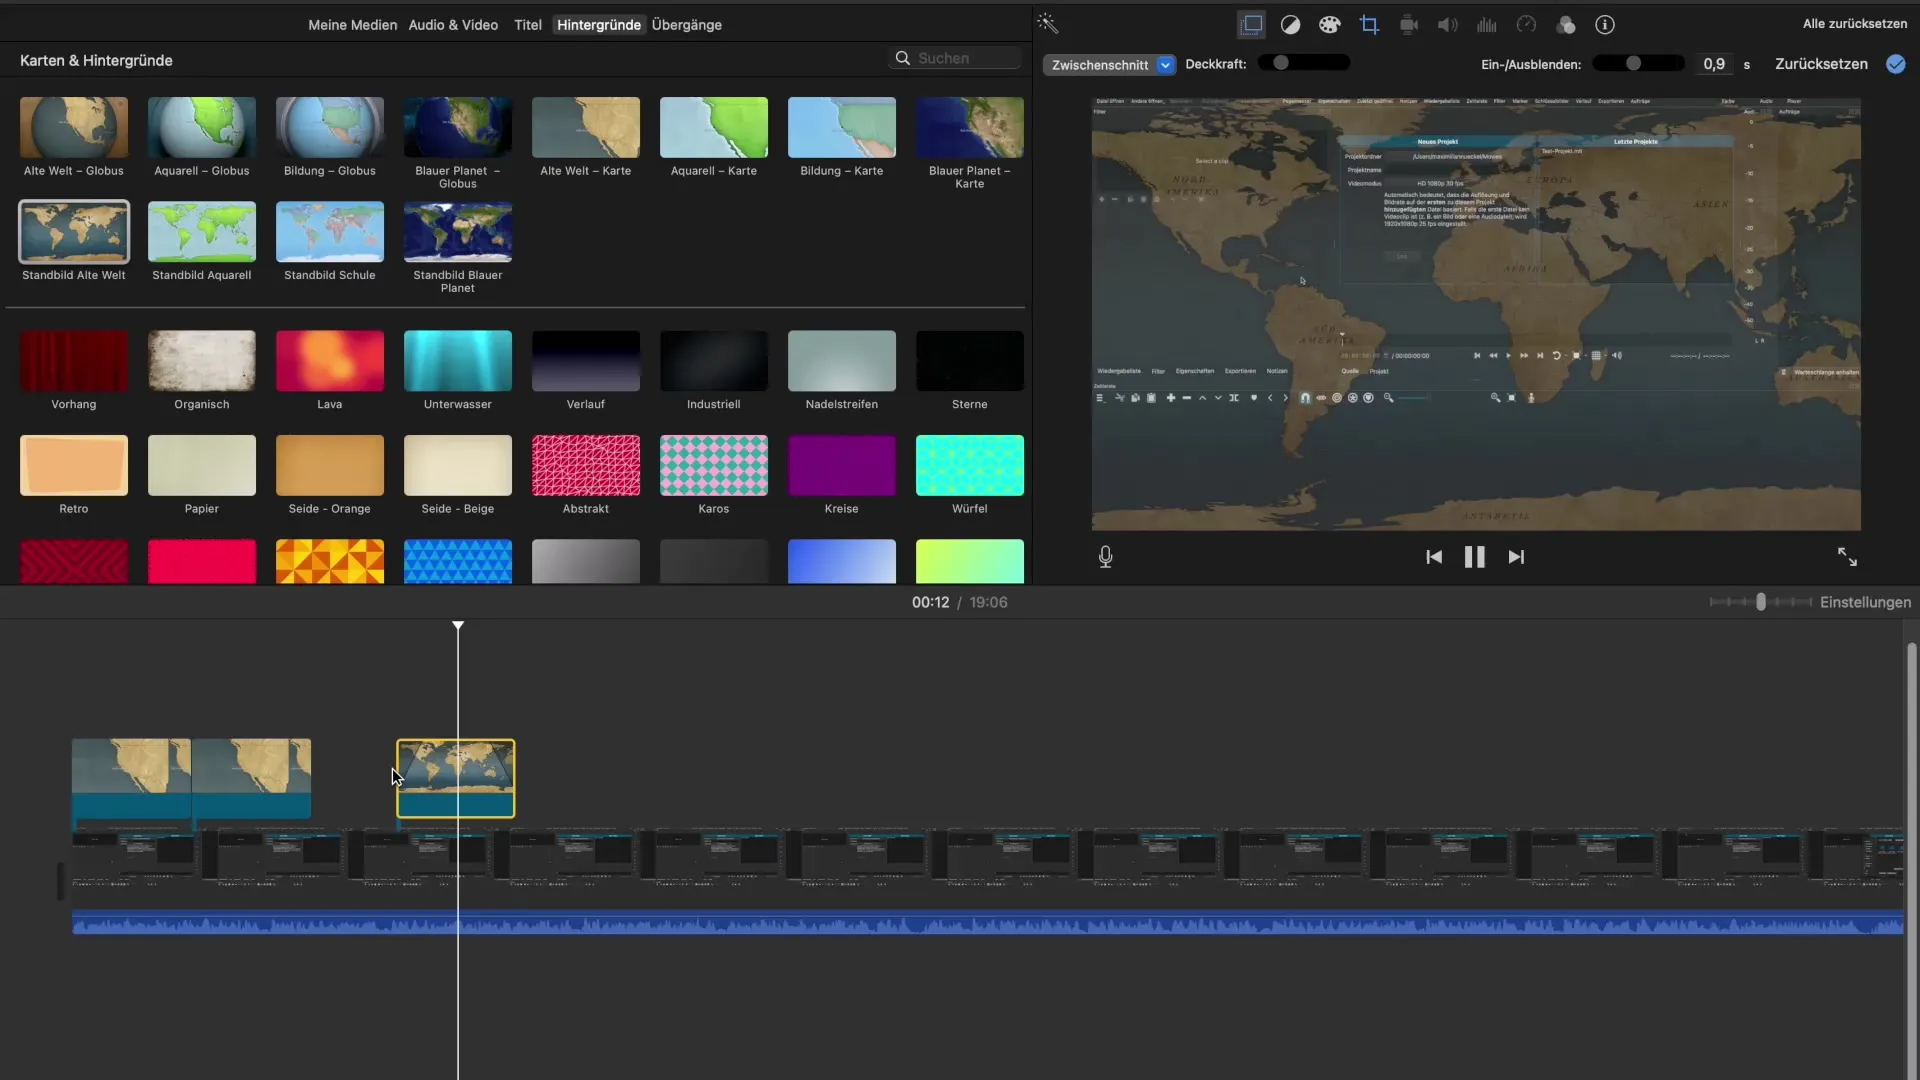The height and width of the screenshot is (1080, 1920).
Task: Switch to Titel tab
Action: [x=528, y=25]
